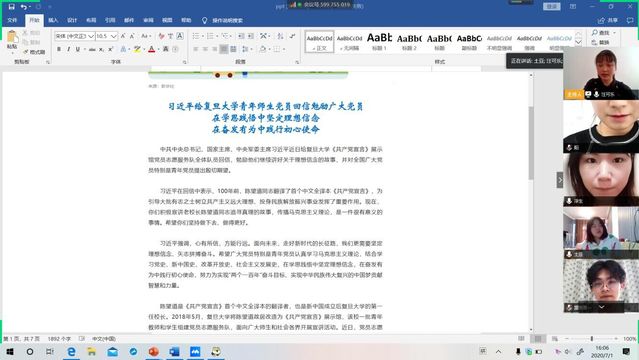This screenshot has height=360, width=639.
Task: Toggle Underline formatting
Action: [x=78, y=49]
